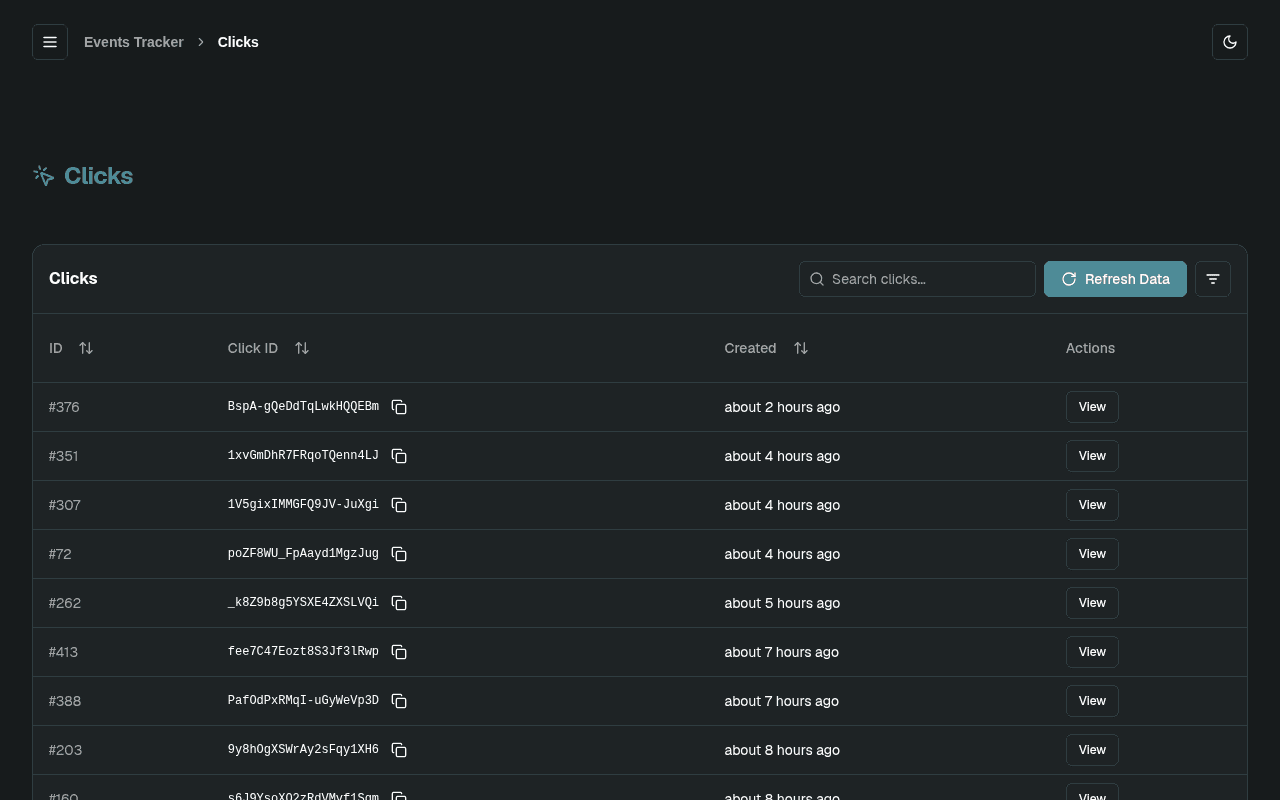Image resolution: width=1280 pixels, height=800 pixels.
Task: Focus the Search clicks field
Action: click(x=917, y=279)
